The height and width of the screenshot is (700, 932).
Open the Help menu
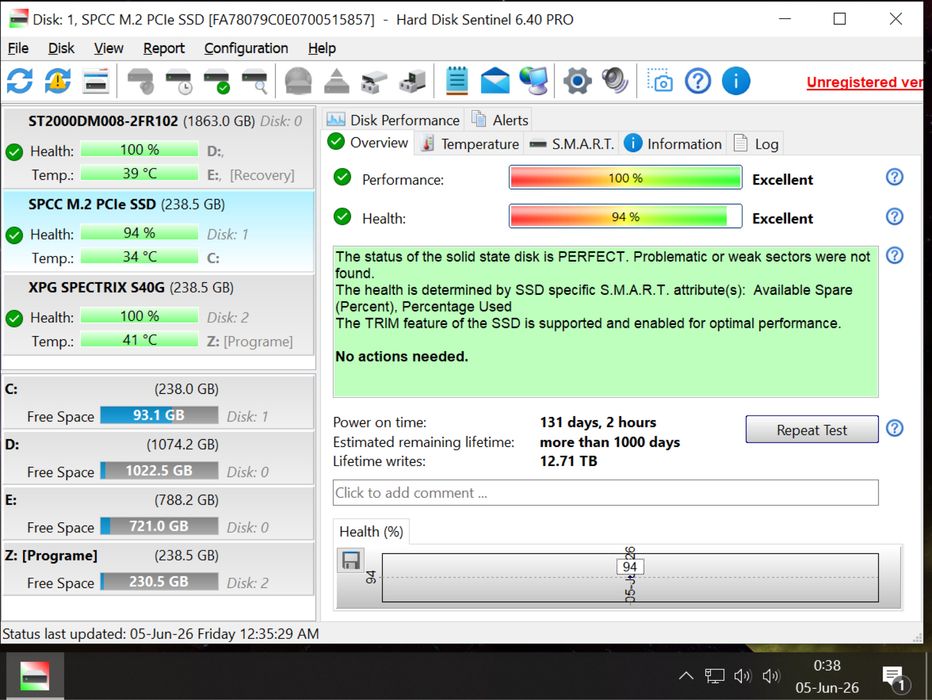322,48
